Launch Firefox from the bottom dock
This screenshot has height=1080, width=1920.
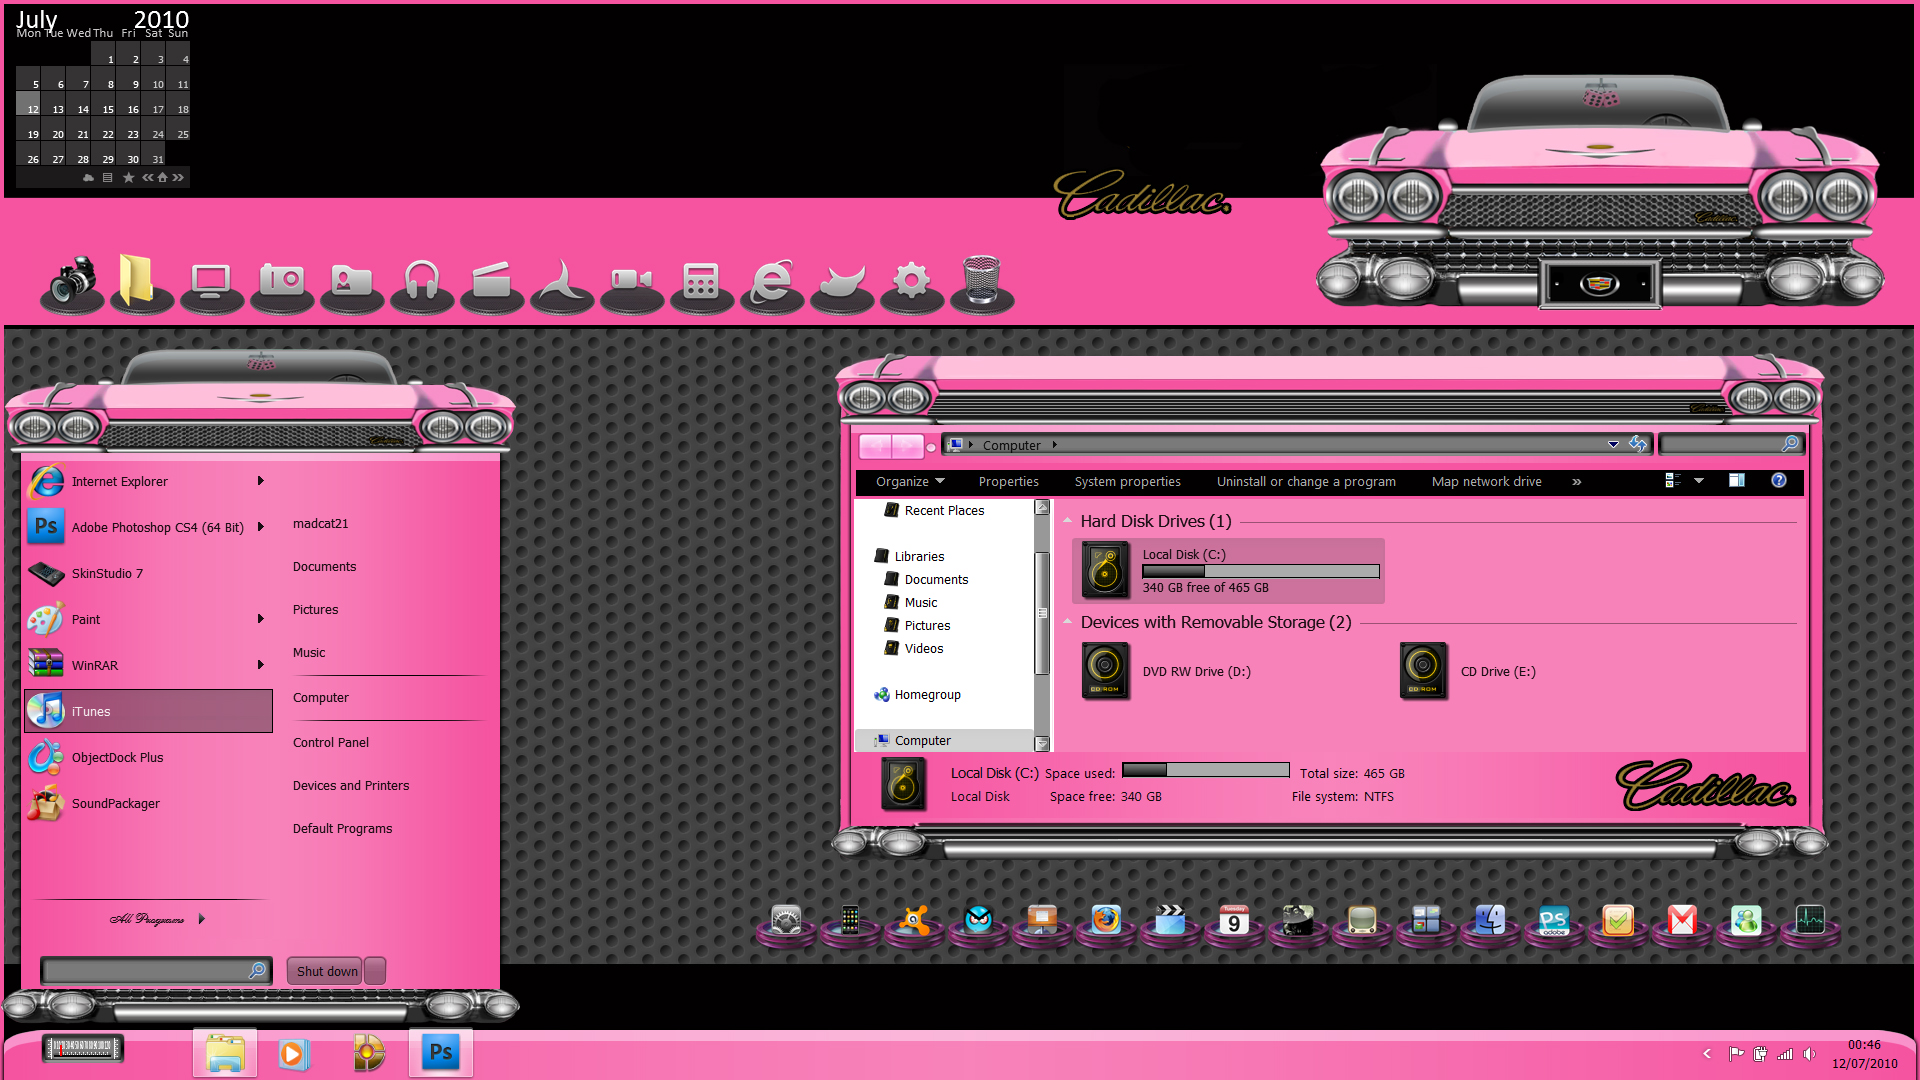(x=1106, y=920)
